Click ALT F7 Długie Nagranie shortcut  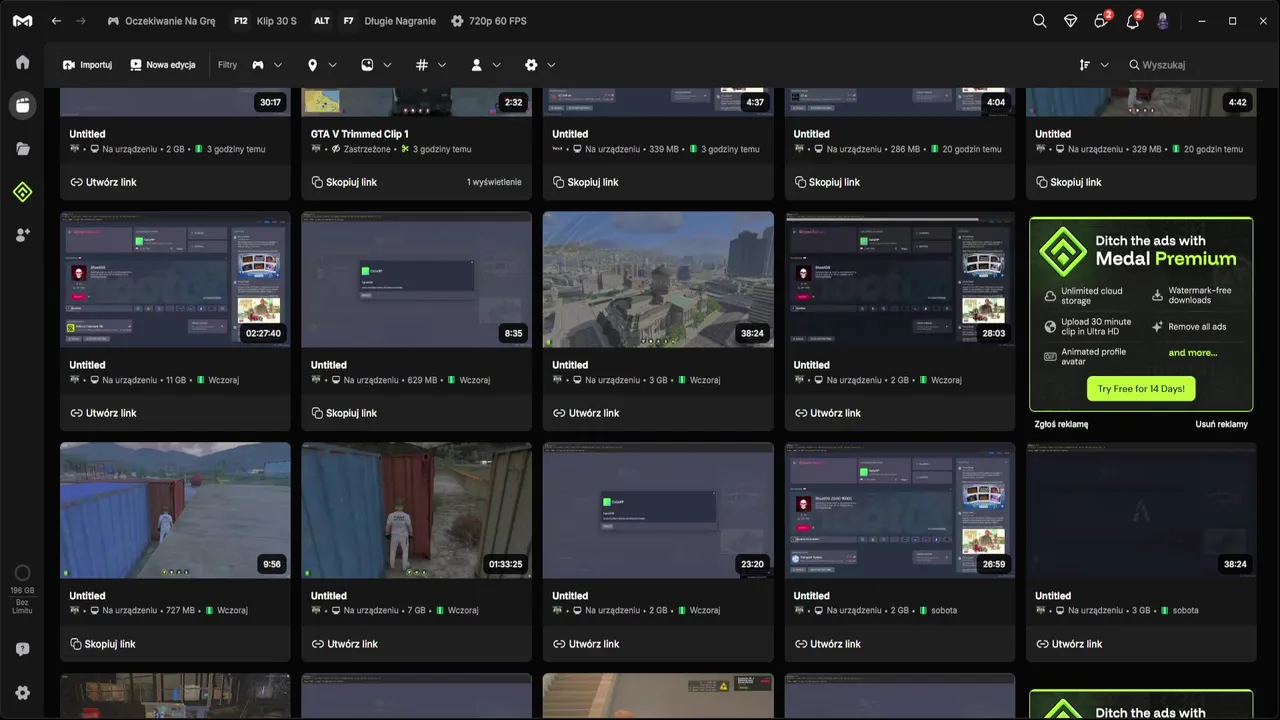[372, 21]
